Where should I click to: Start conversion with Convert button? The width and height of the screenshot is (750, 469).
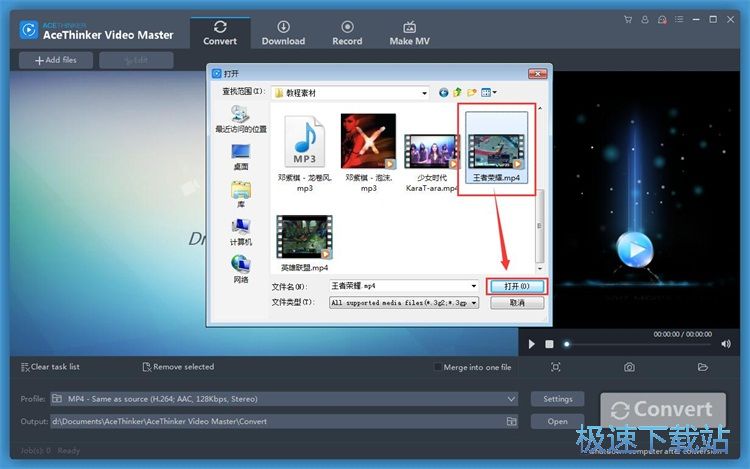point(663,410)
